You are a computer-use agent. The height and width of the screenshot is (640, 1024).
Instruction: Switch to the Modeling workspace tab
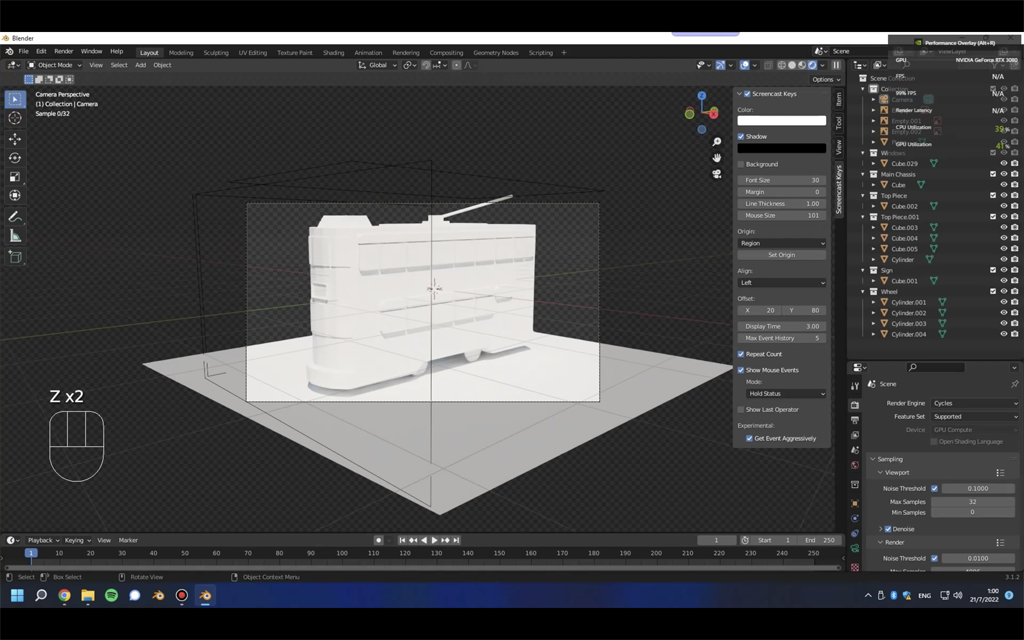coord(181,53)
